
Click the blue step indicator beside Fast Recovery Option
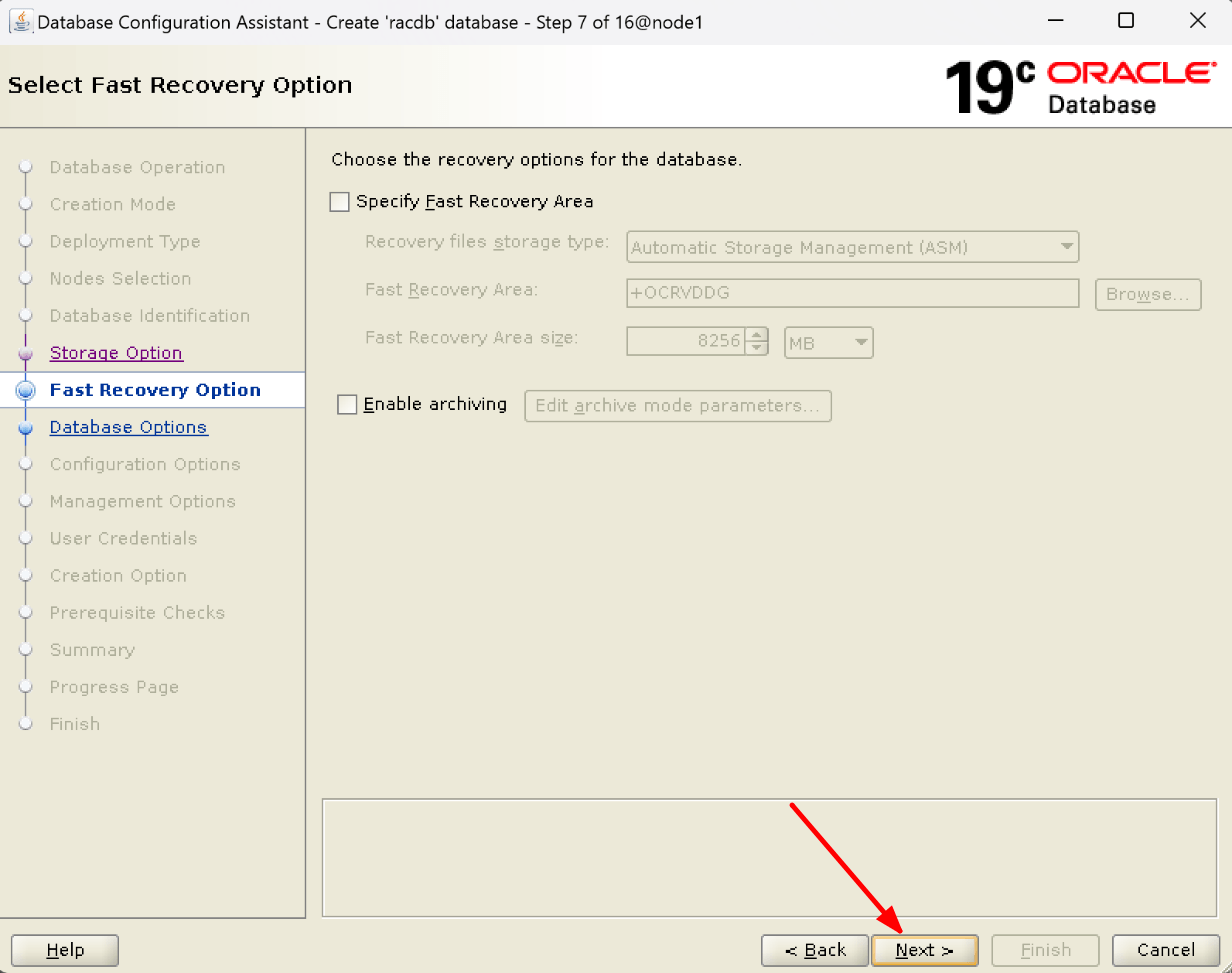point(24,390)
